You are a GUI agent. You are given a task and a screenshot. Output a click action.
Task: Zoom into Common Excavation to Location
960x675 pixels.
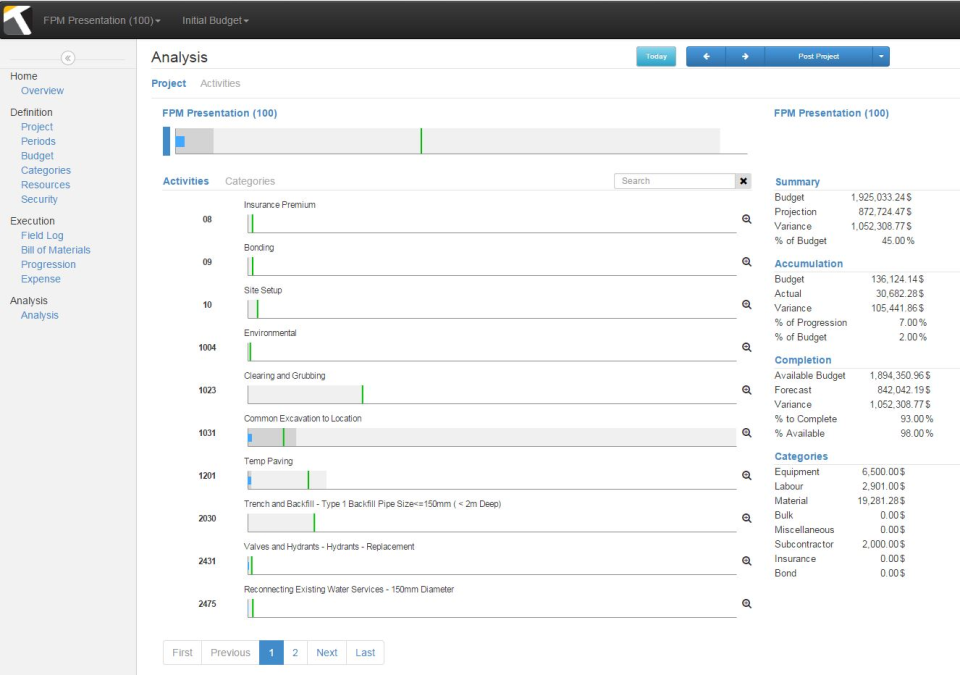pyautogui.click(x=746, y=433)
